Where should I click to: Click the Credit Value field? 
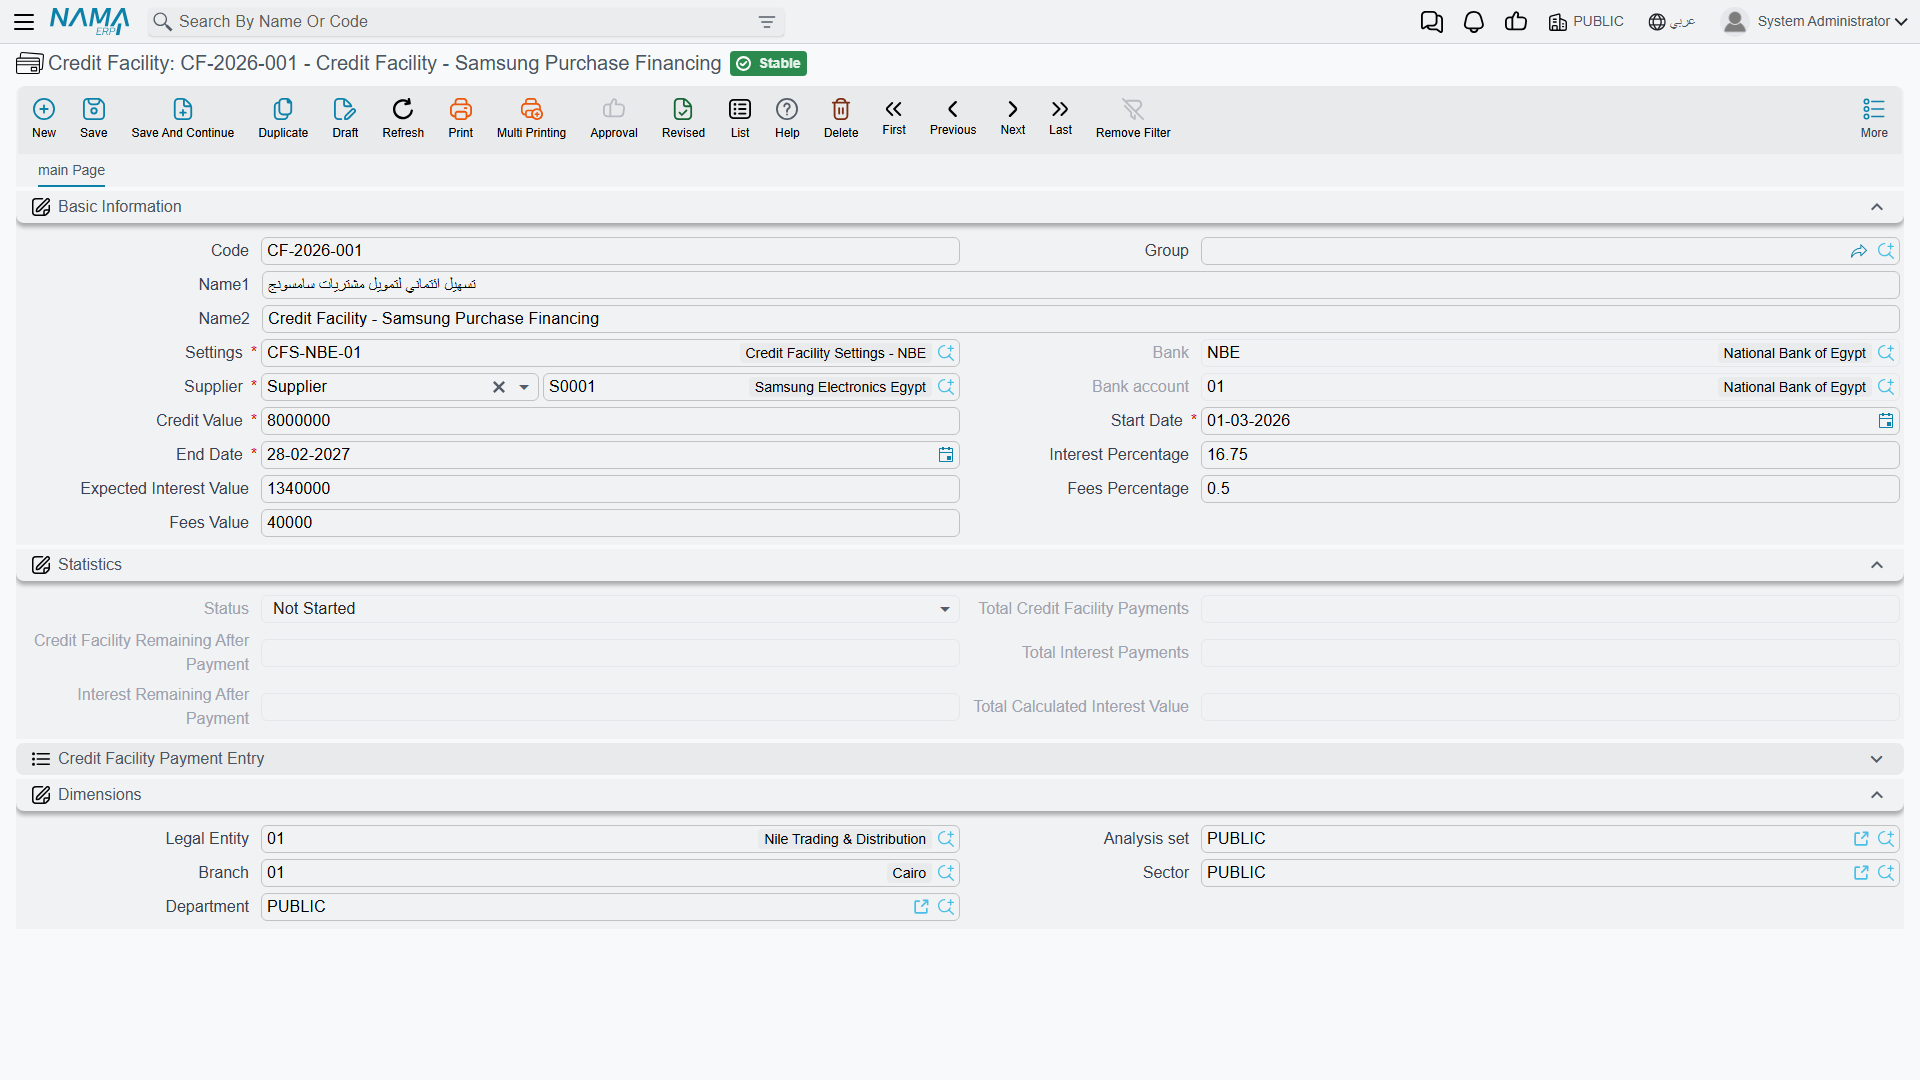(x=610, y=421)
